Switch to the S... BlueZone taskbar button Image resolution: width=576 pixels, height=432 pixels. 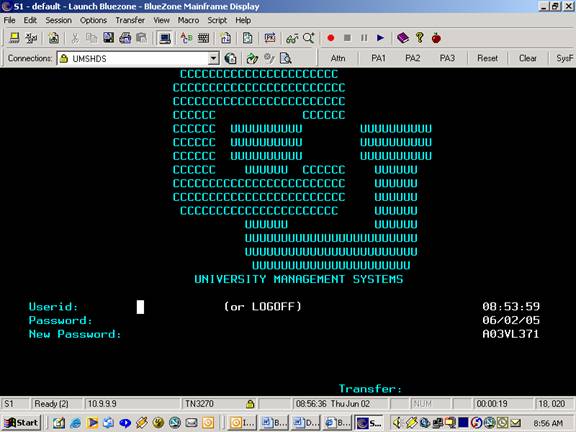370,423
